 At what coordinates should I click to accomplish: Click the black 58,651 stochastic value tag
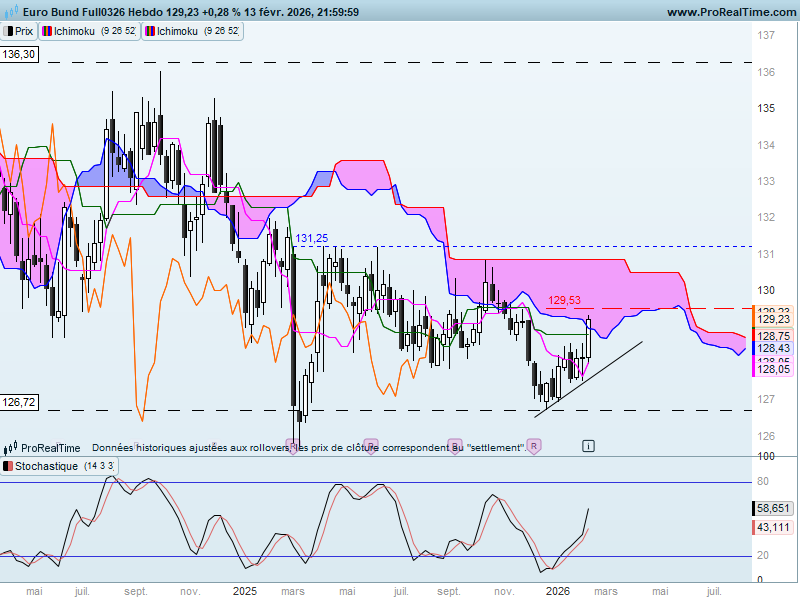tap(773, 508)
